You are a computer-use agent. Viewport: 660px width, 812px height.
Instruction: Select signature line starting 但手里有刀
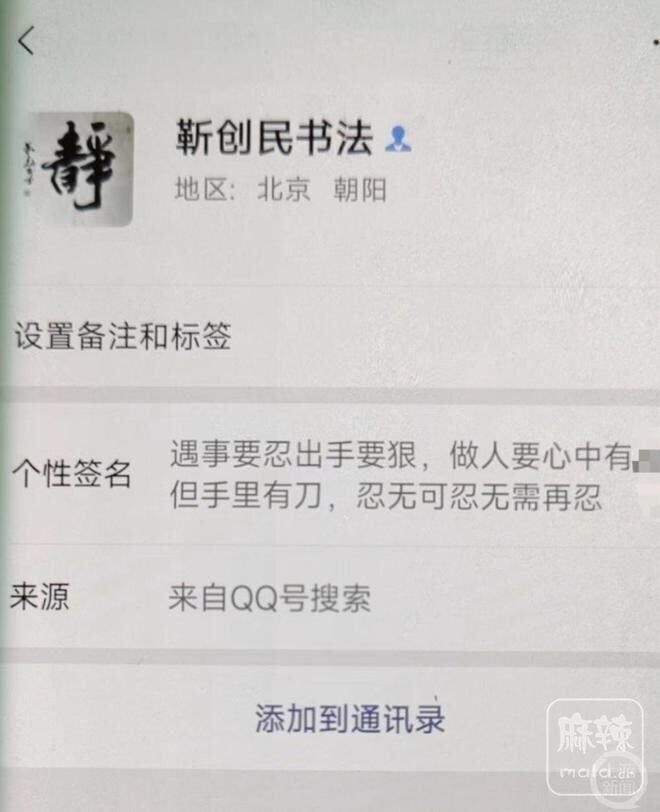[386, 497]
